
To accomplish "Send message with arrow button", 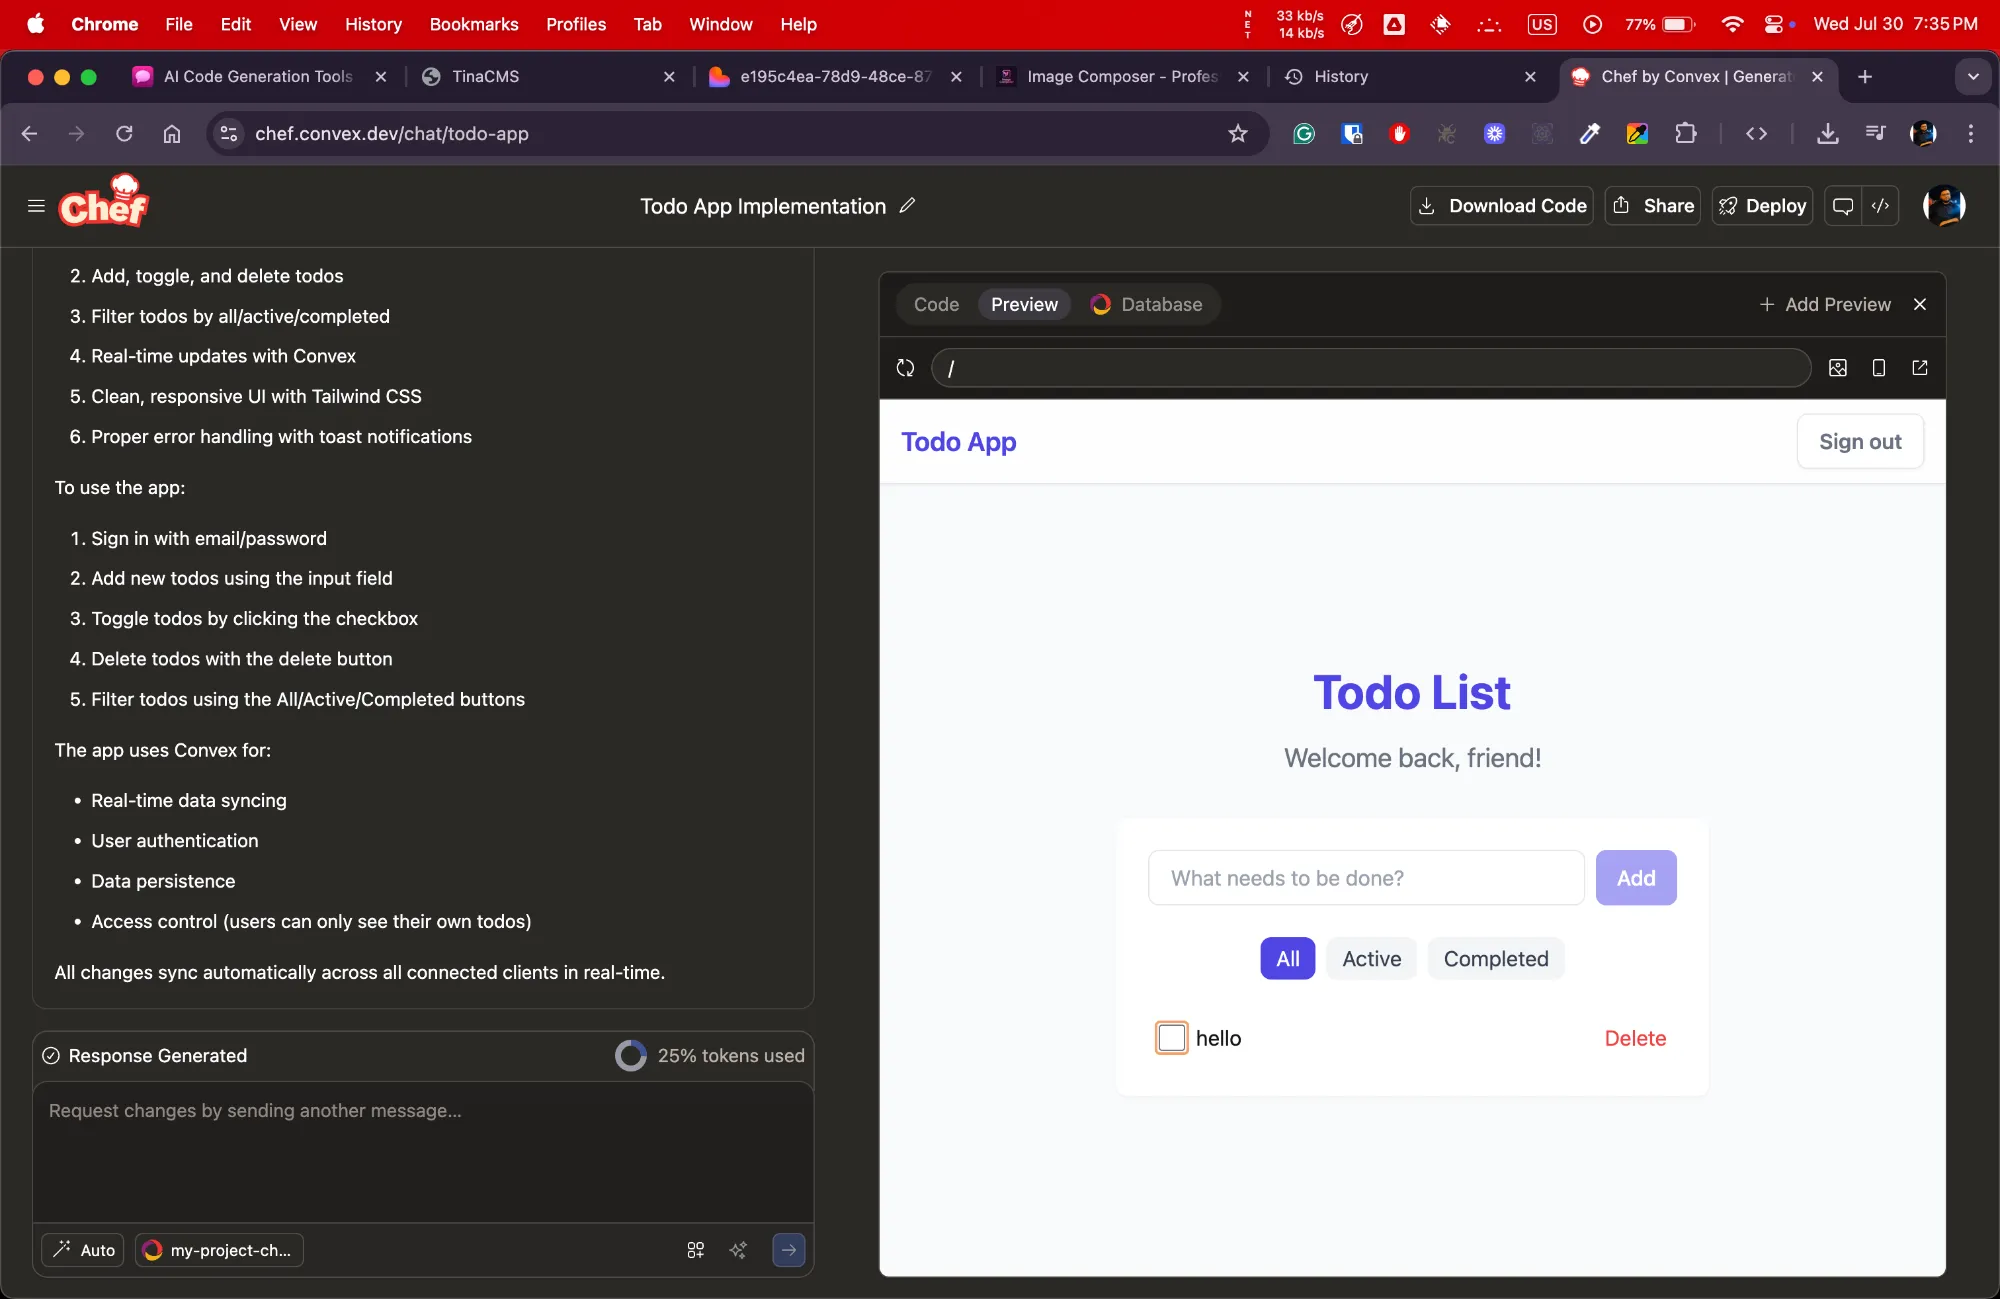I will 788,1250.
